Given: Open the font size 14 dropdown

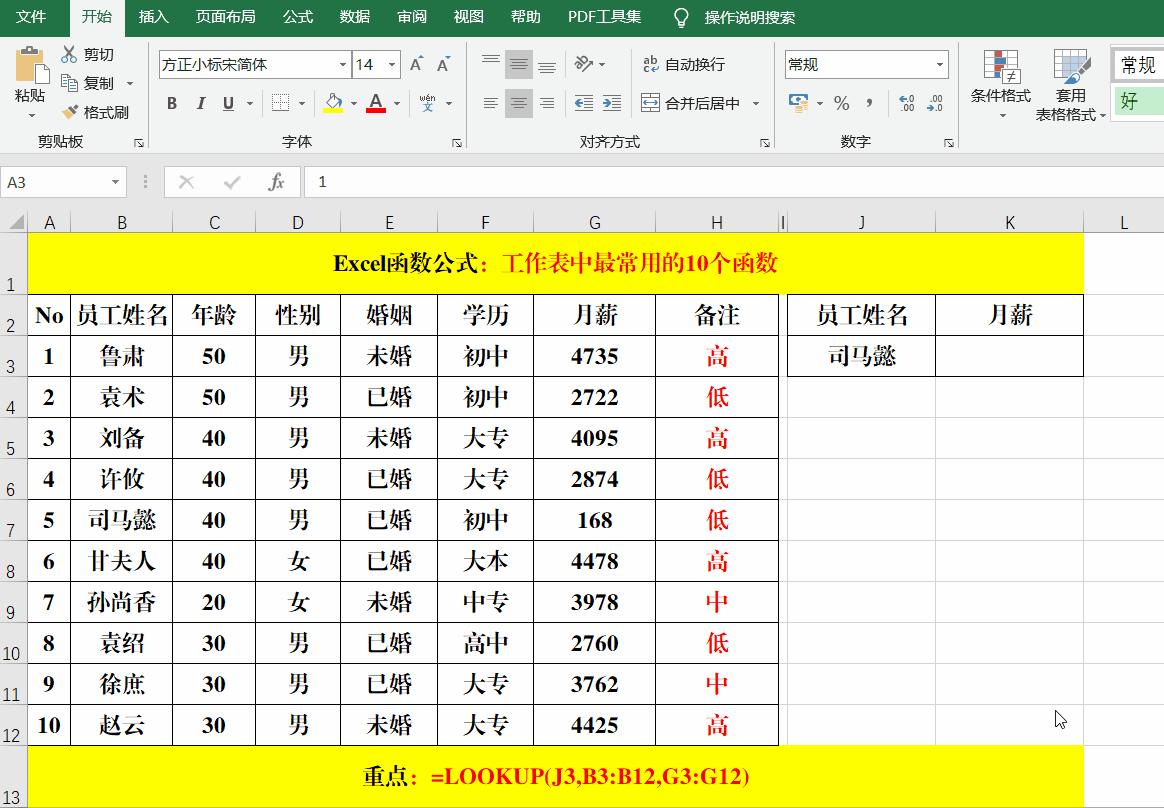Looking at the screenshot, I should tap(392, 65).
